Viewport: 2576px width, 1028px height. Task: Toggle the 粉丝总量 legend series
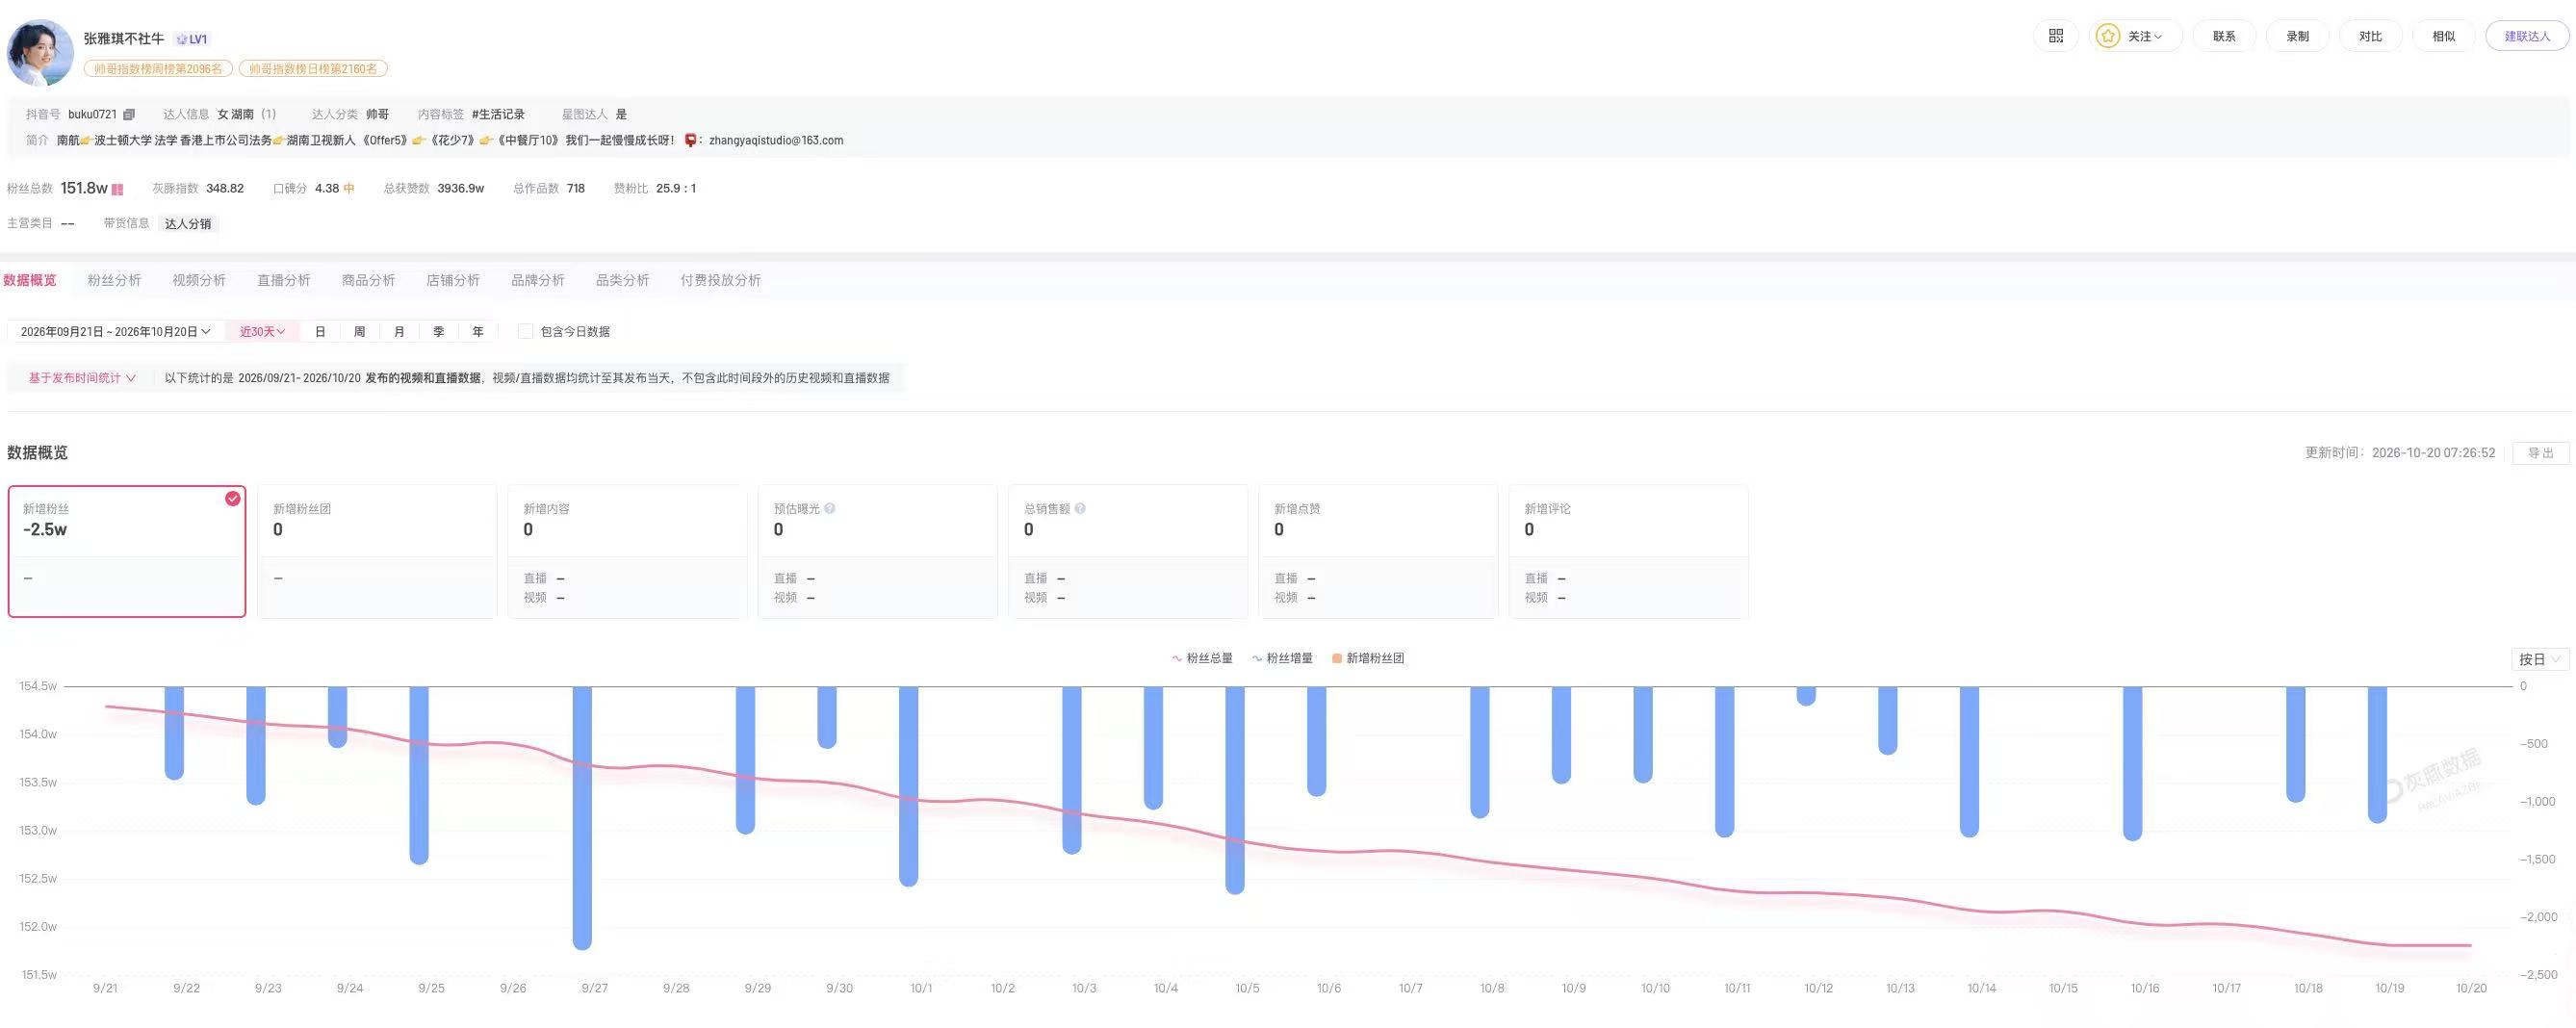coord(1202,659)
